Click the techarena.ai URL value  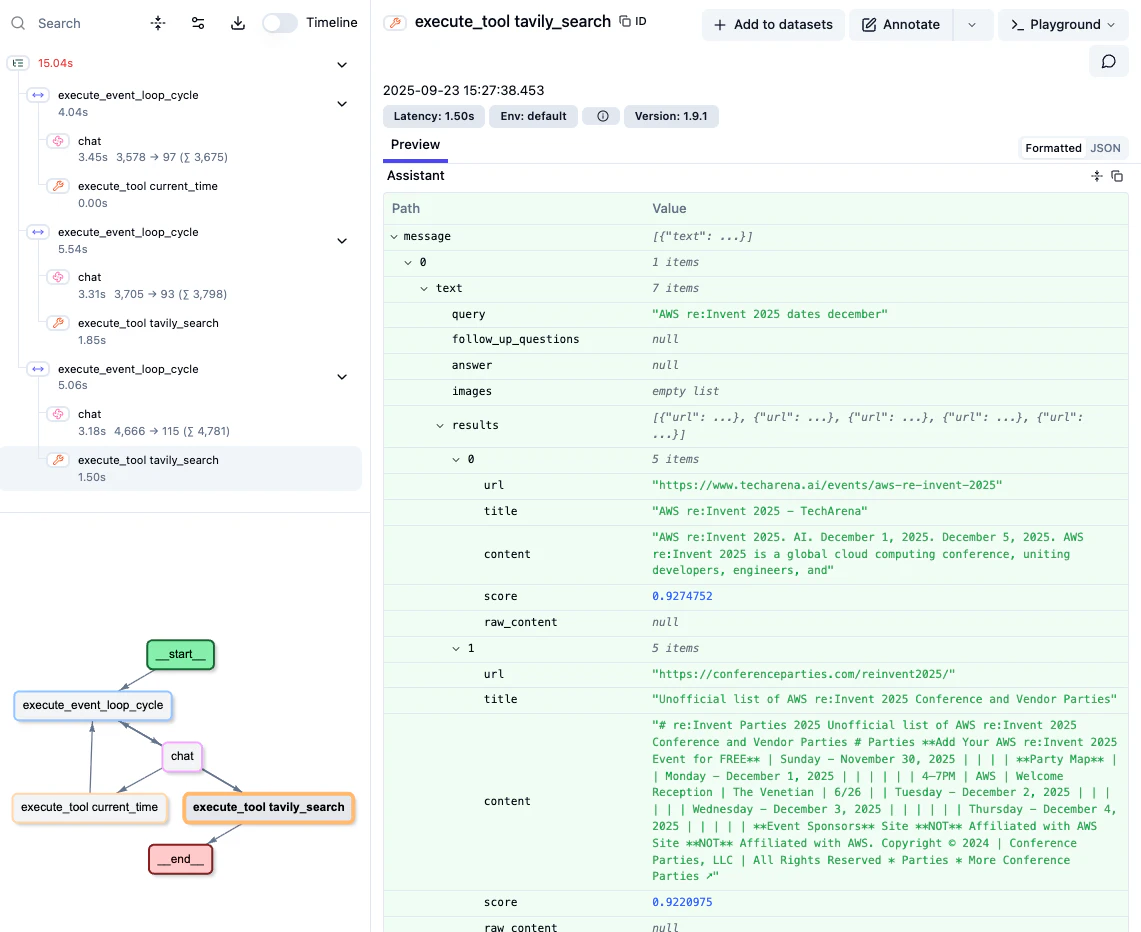click(x=827, y=485)
